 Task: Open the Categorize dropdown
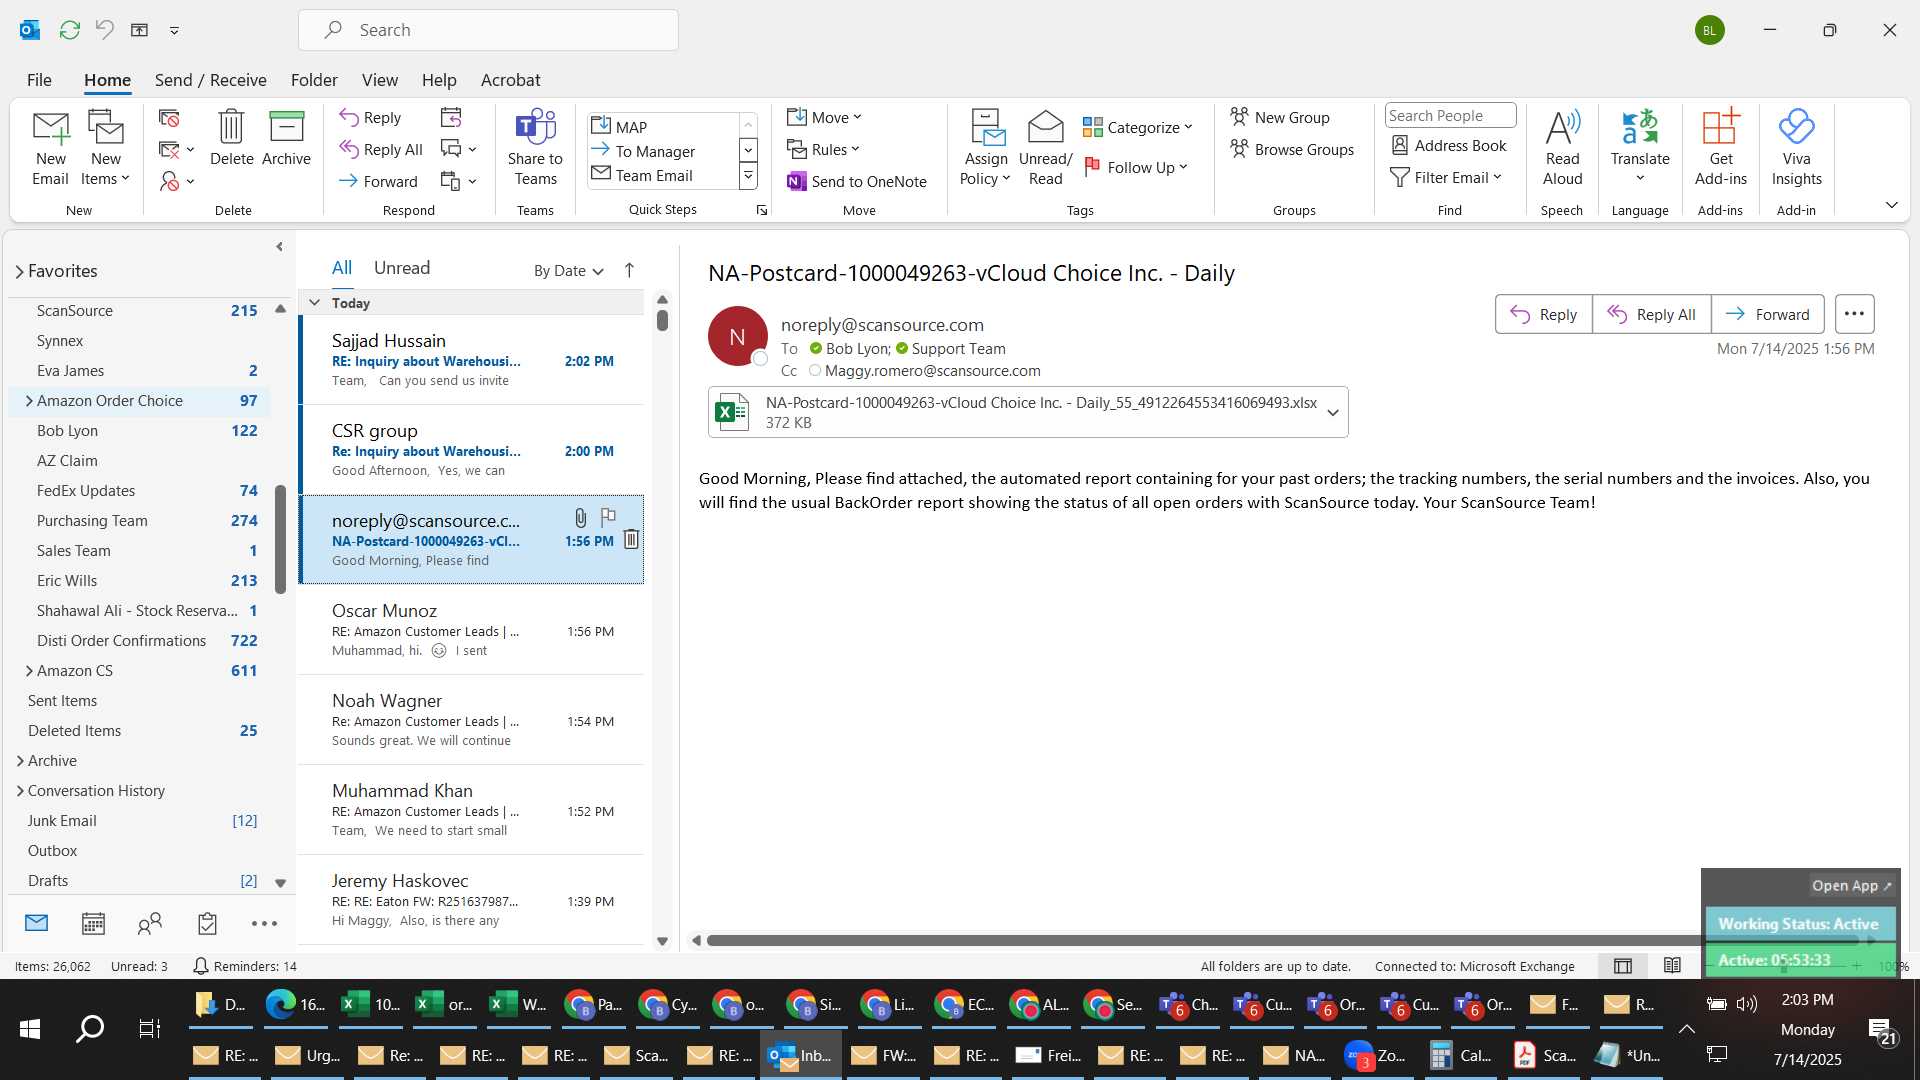click(1138, 127)
